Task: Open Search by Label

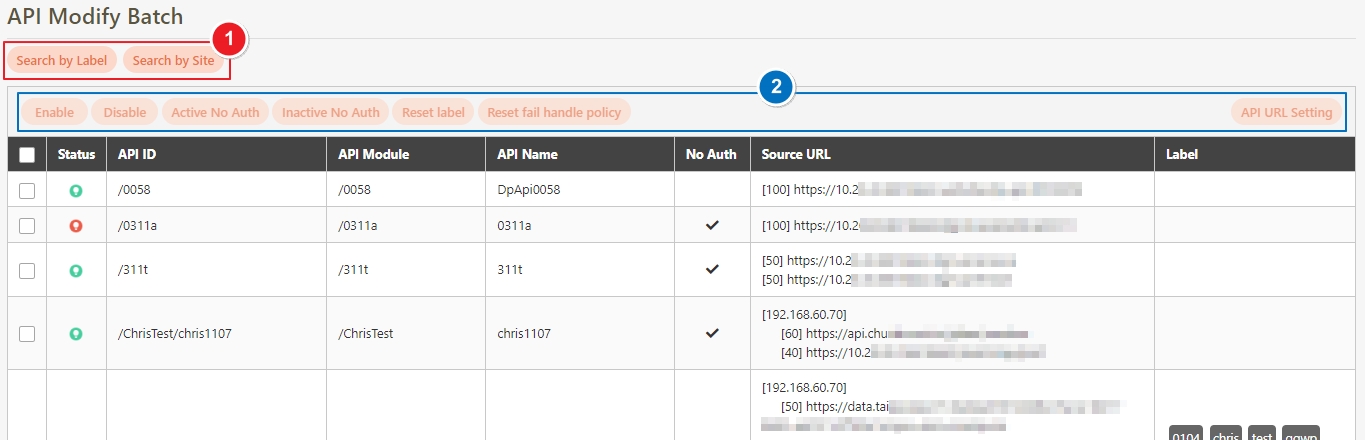Action: 62,61
